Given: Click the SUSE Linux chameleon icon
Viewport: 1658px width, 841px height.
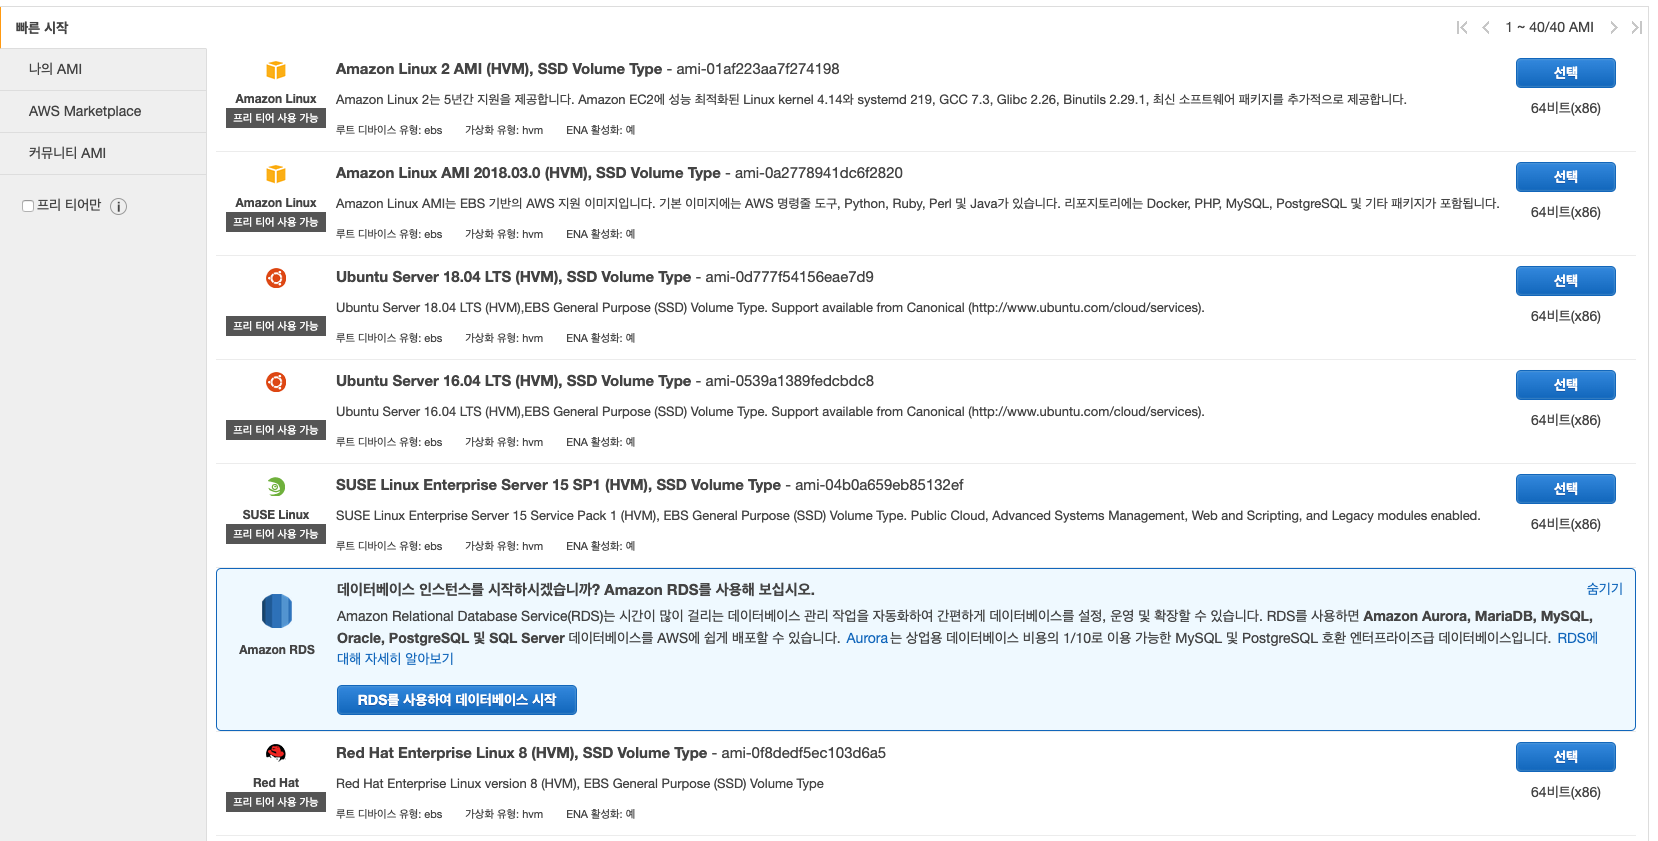Looking at the screenshot, I should pos(276,487).
